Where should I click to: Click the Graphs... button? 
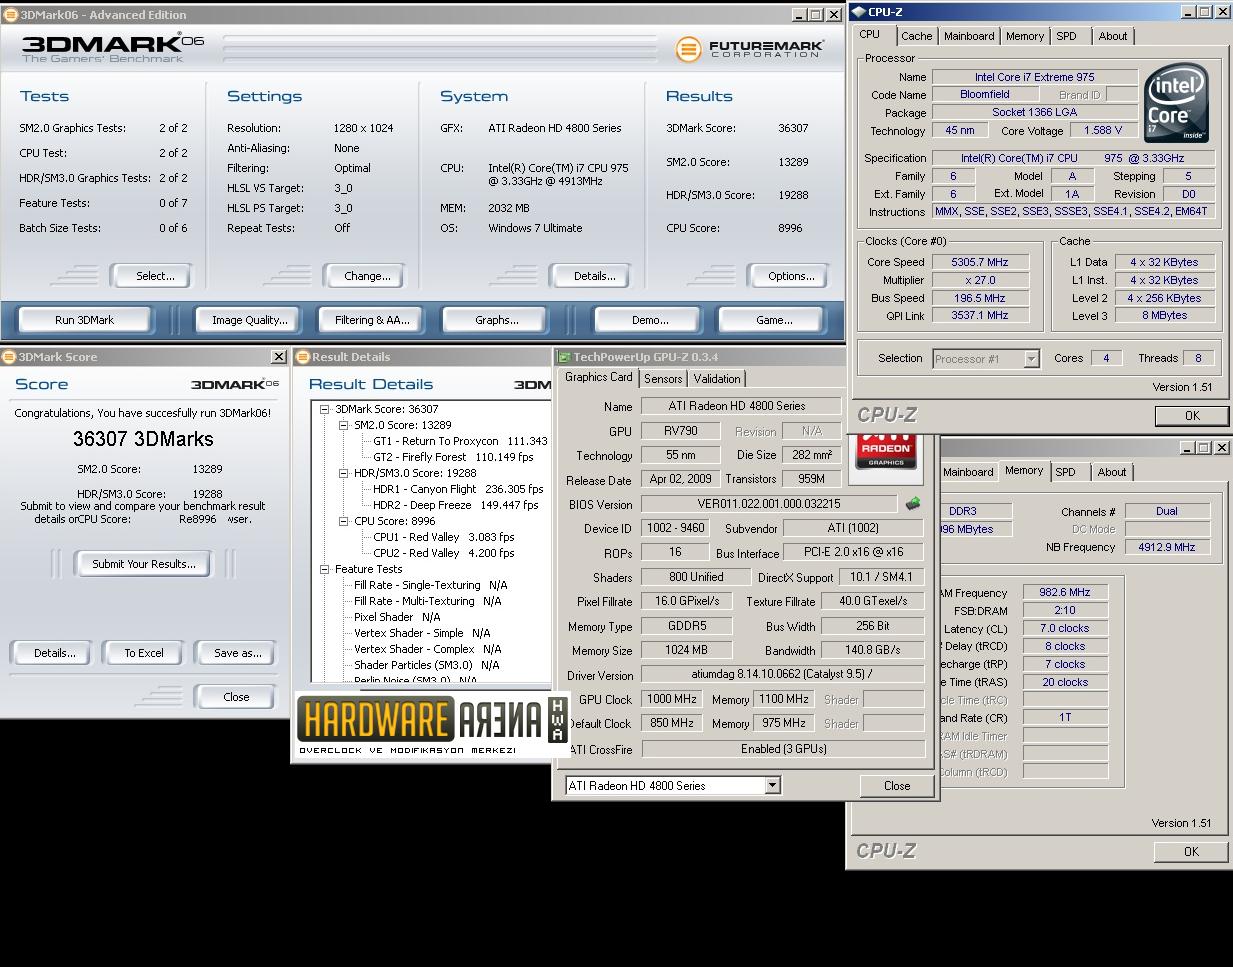click(x=497, y=320)
